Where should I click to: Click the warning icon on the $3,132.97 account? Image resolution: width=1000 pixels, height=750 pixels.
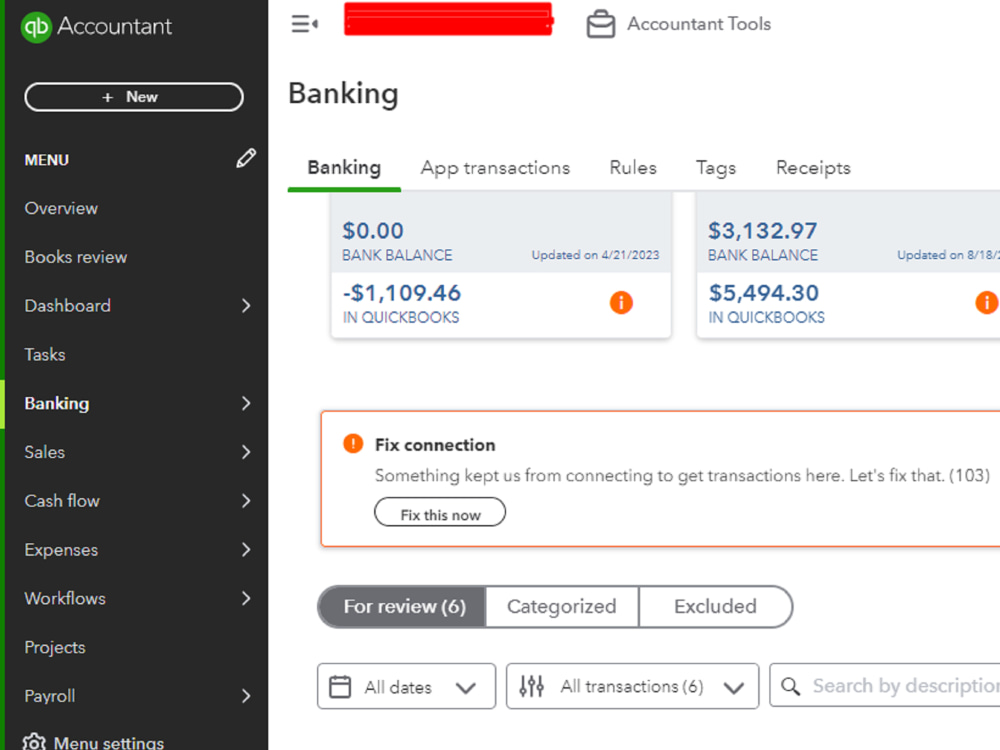coord(987,302)
